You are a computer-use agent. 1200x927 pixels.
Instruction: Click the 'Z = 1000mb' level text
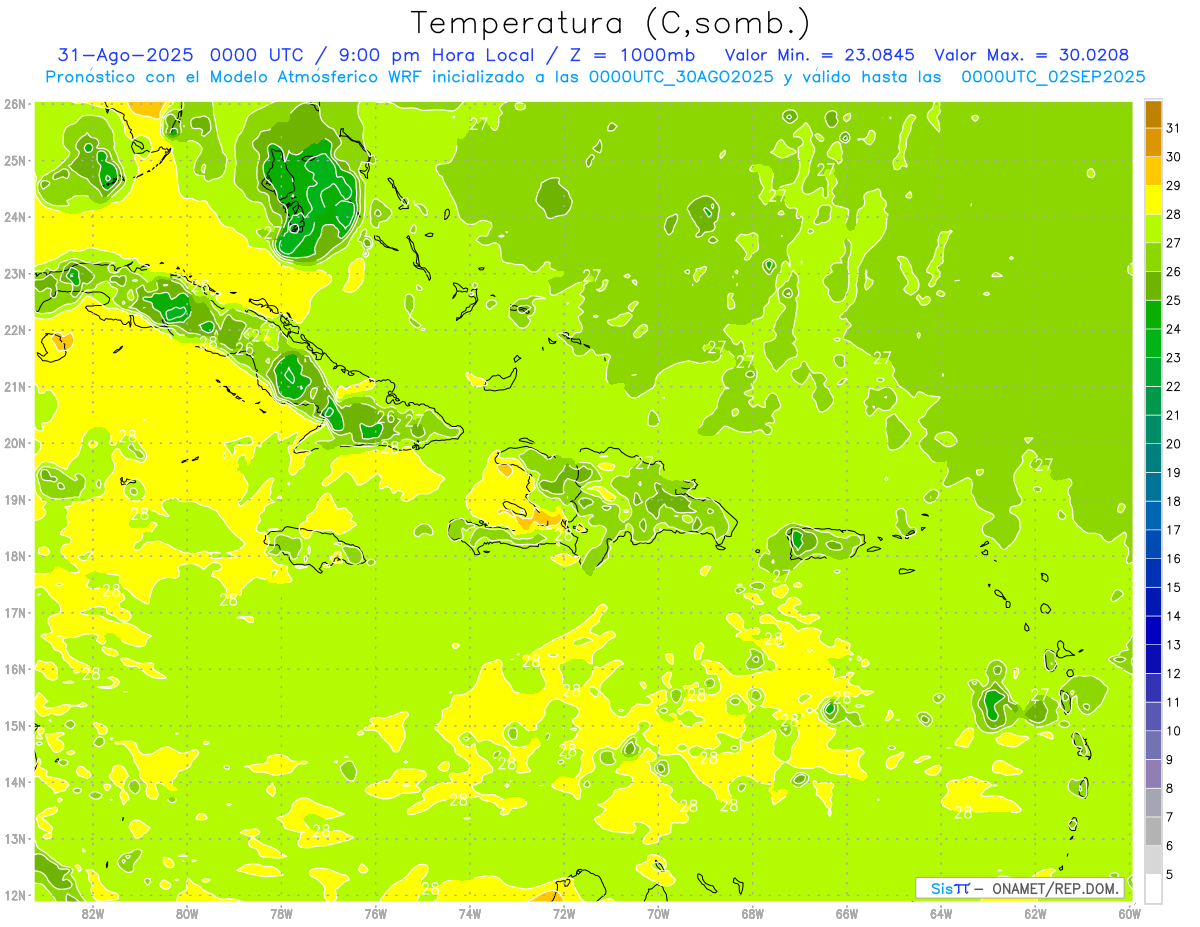(x=631, y=56)
